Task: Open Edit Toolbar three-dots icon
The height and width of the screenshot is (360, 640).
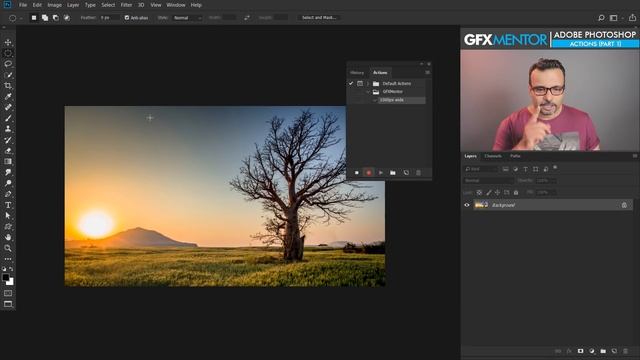Action: coord(8,259)
